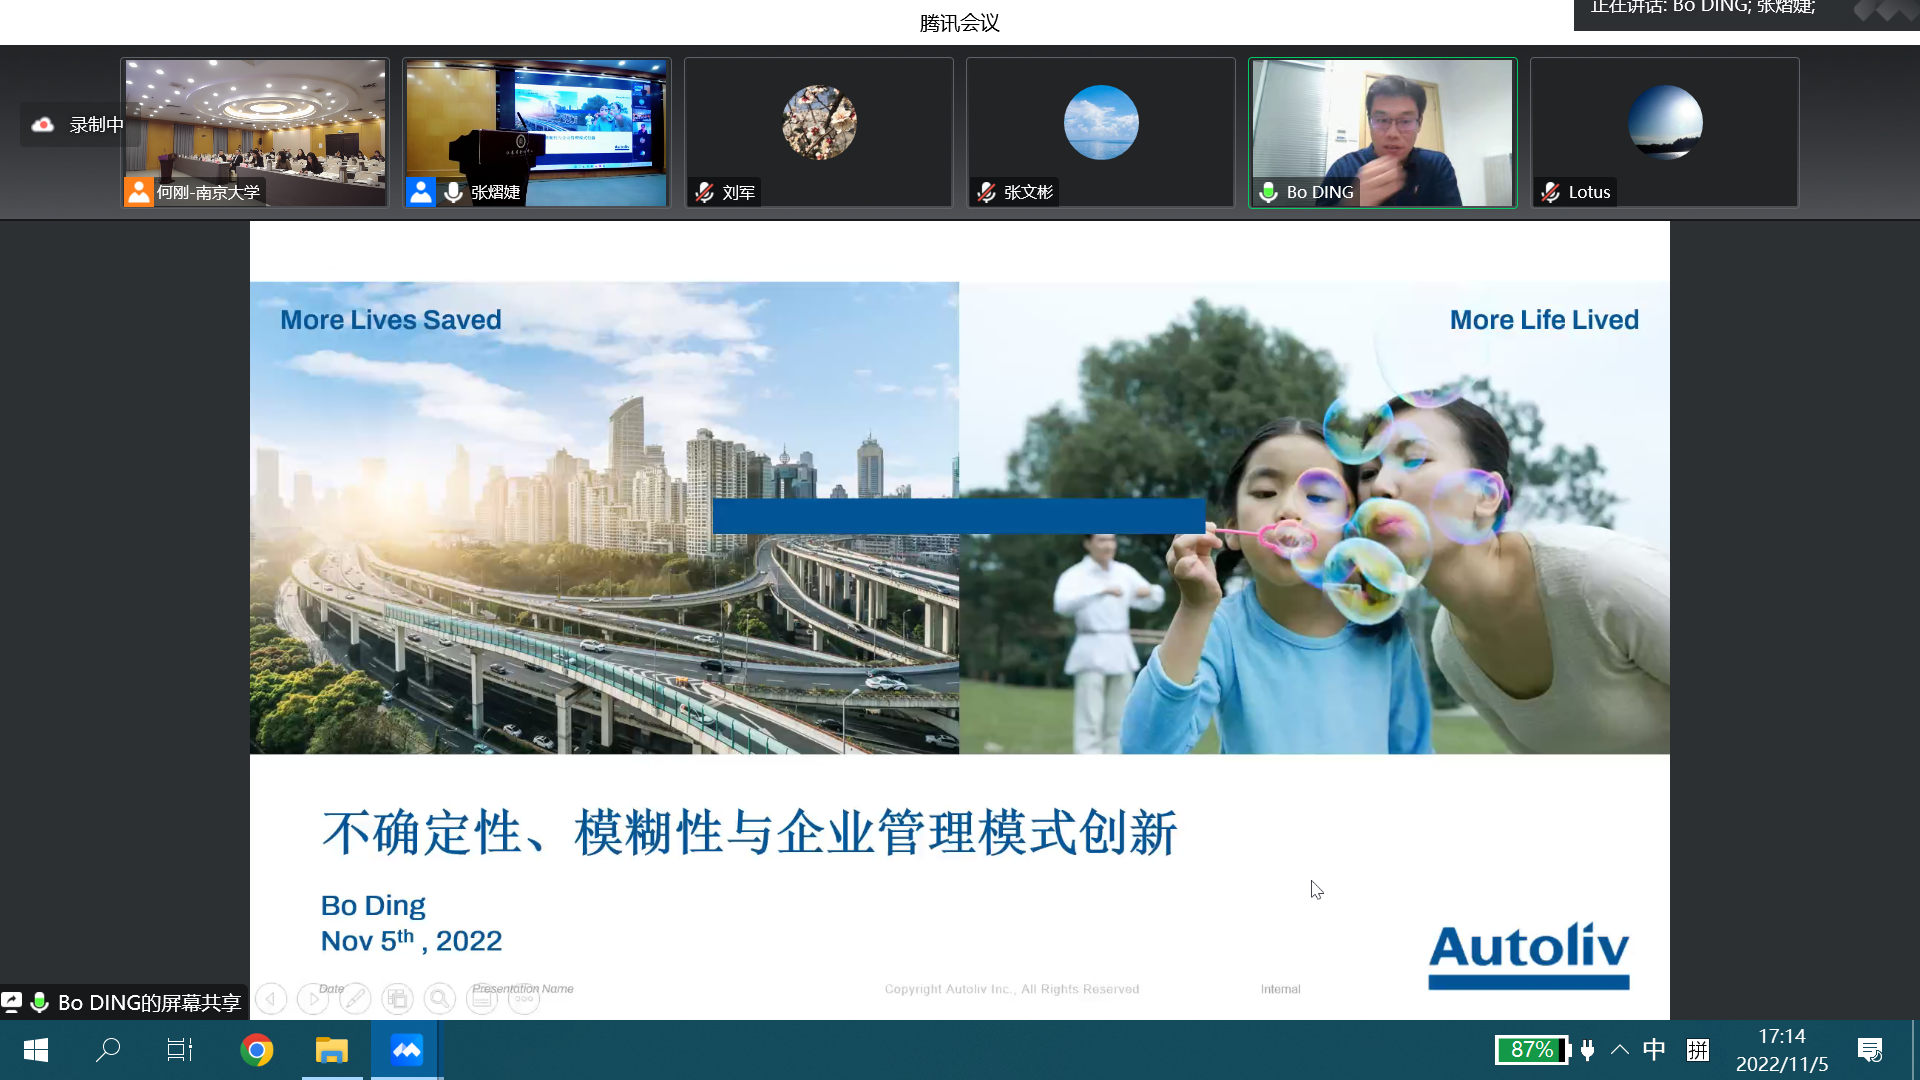
Task: Click the next slide arrow in slideshow controls
Action: click(313, 998)
